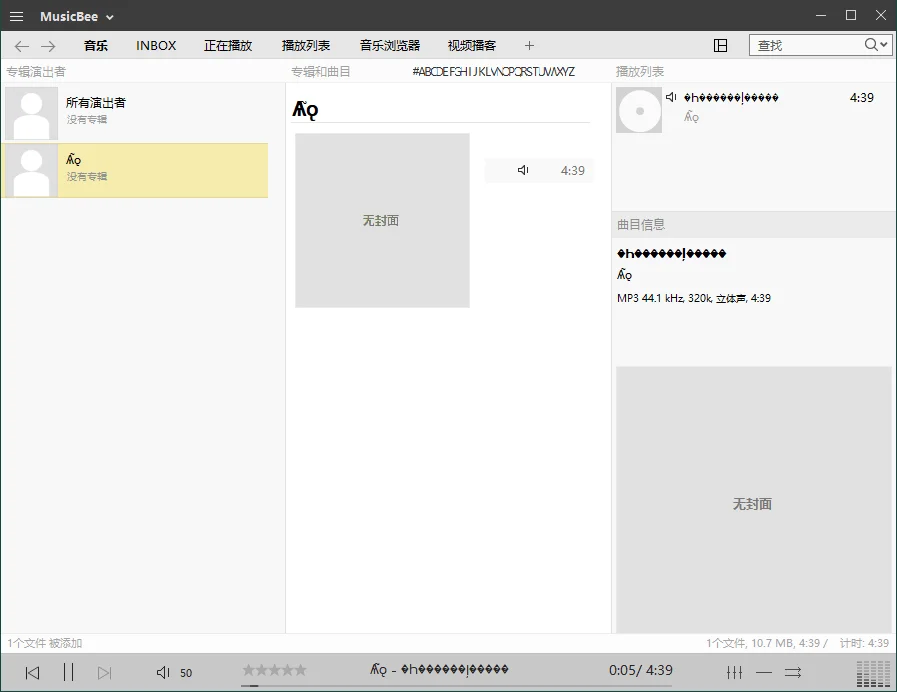Viewport: 897px width, 692px height.
Task: Click the spectrum visualizer in the bottom corner
Action: point(872,671)
